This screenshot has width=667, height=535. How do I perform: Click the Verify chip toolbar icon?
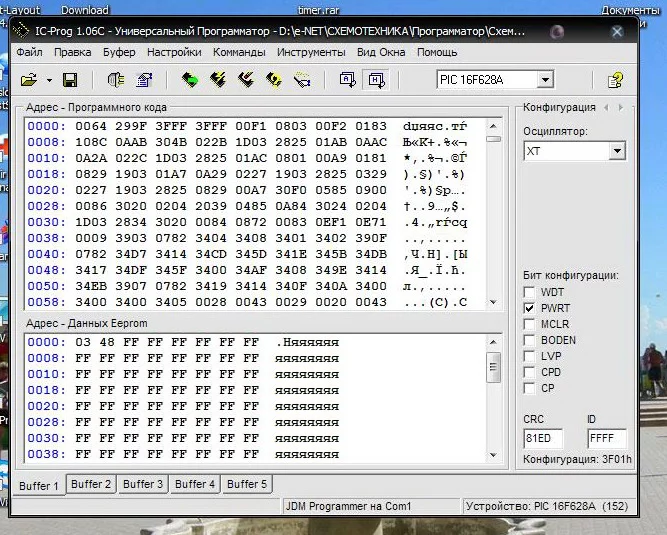pyautogui.click(x=273, y=80)
